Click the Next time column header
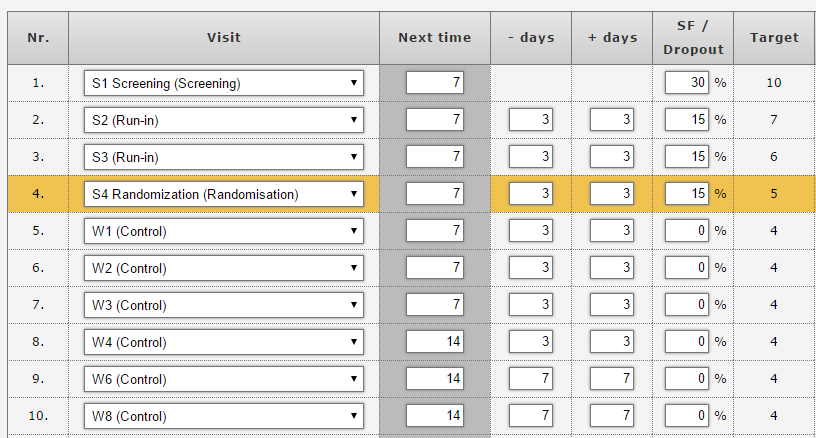Image resolution: width=816 pixels, height=438 pixels. coord(434,38)
